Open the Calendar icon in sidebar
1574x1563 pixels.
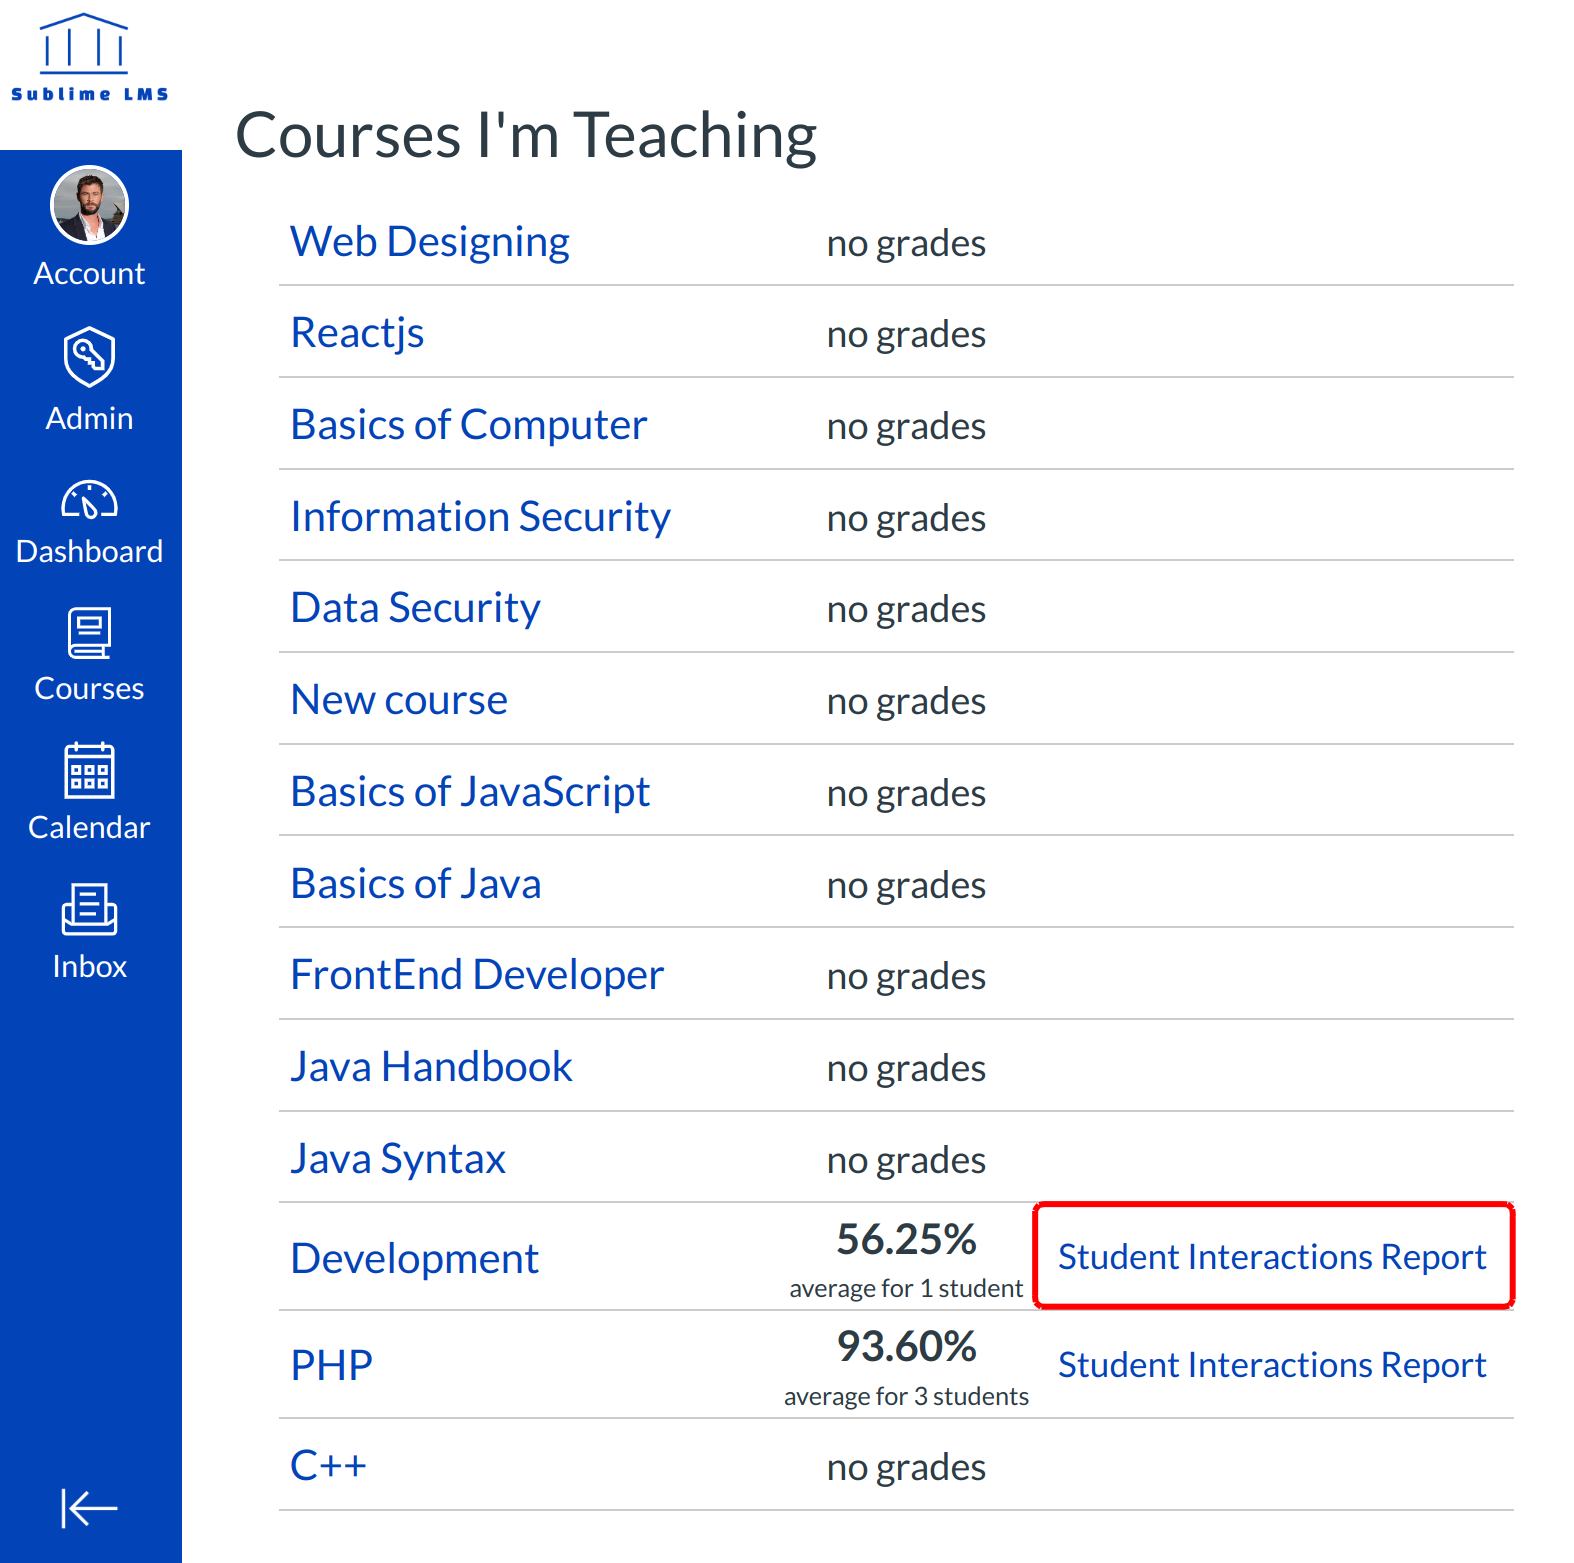89,771
